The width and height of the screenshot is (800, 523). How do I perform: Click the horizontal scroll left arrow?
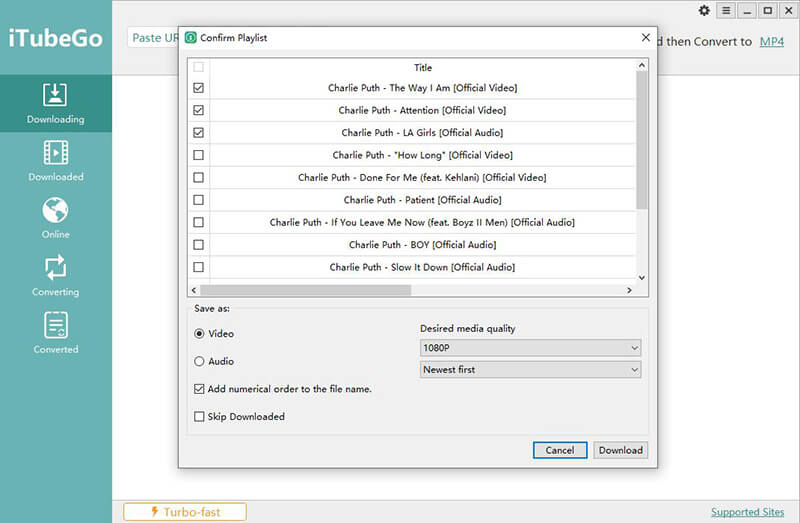(194, 290)
